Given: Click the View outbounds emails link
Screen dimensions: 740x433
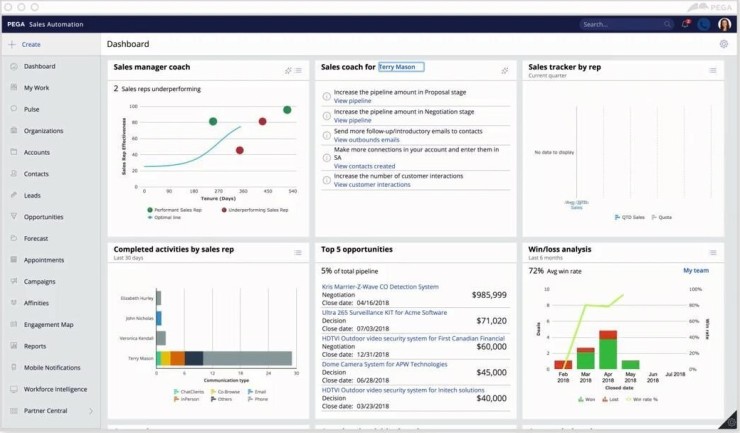Looking at the screenshot, I should (366, 140).
